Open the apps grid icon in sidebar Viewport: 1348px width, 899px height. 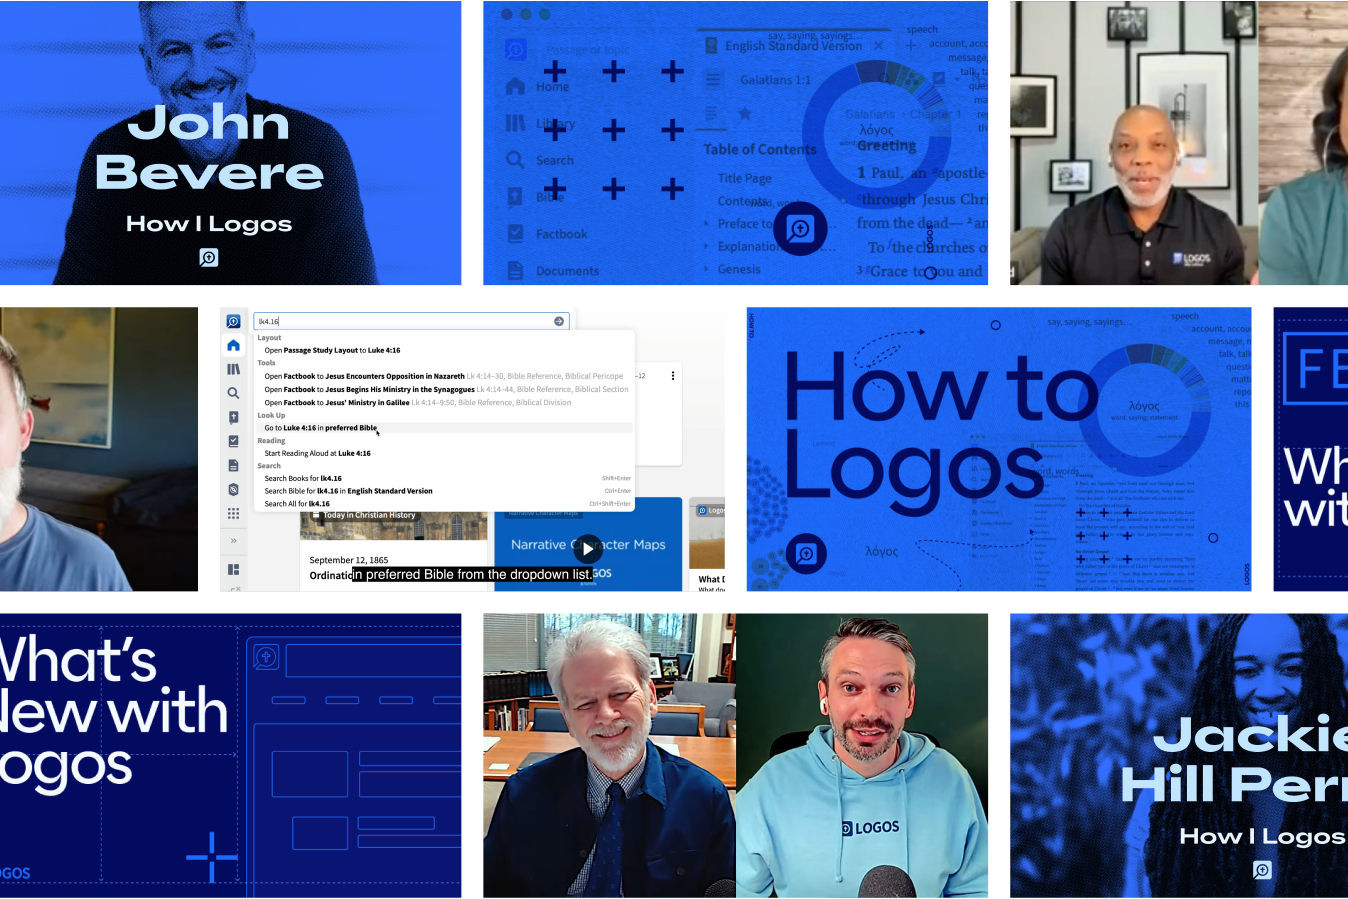(x=233, y=513)
